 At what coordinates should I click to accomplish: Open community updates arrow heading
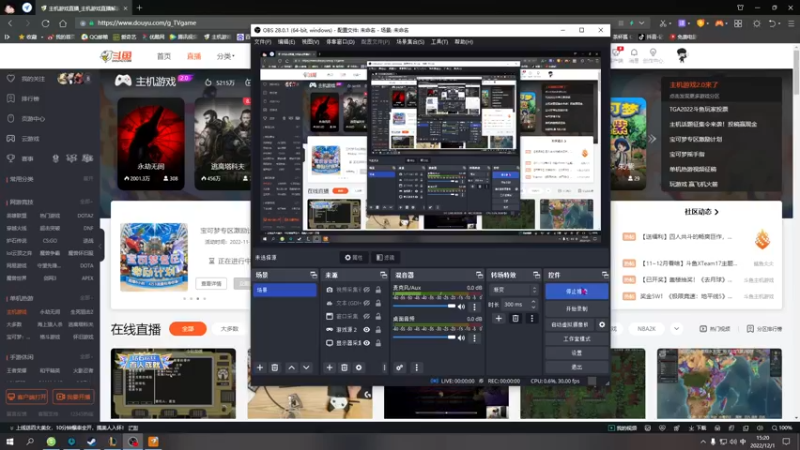[702, 212]
